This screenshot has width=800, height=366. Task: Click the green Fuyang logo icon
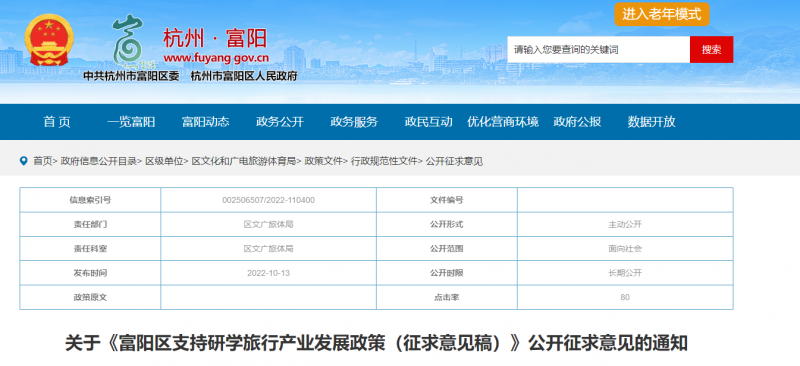point(128,41)
